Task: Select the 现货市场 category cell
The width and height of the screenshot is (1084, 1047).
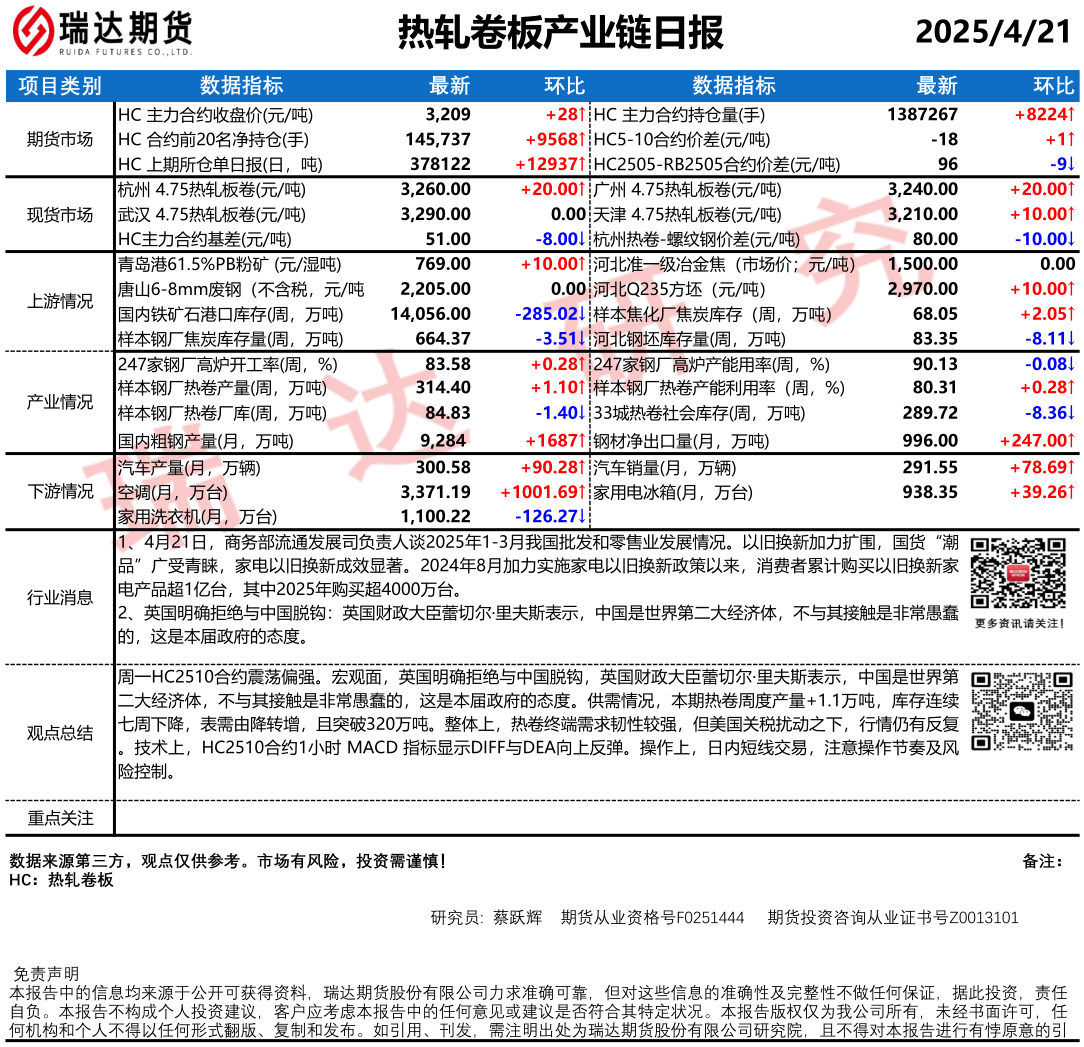Action: [60, 214]
